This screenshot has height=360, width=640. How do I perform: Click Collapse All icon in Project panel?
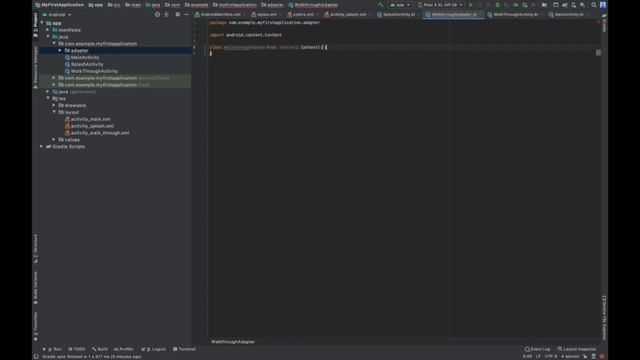[x=166, y=14]
